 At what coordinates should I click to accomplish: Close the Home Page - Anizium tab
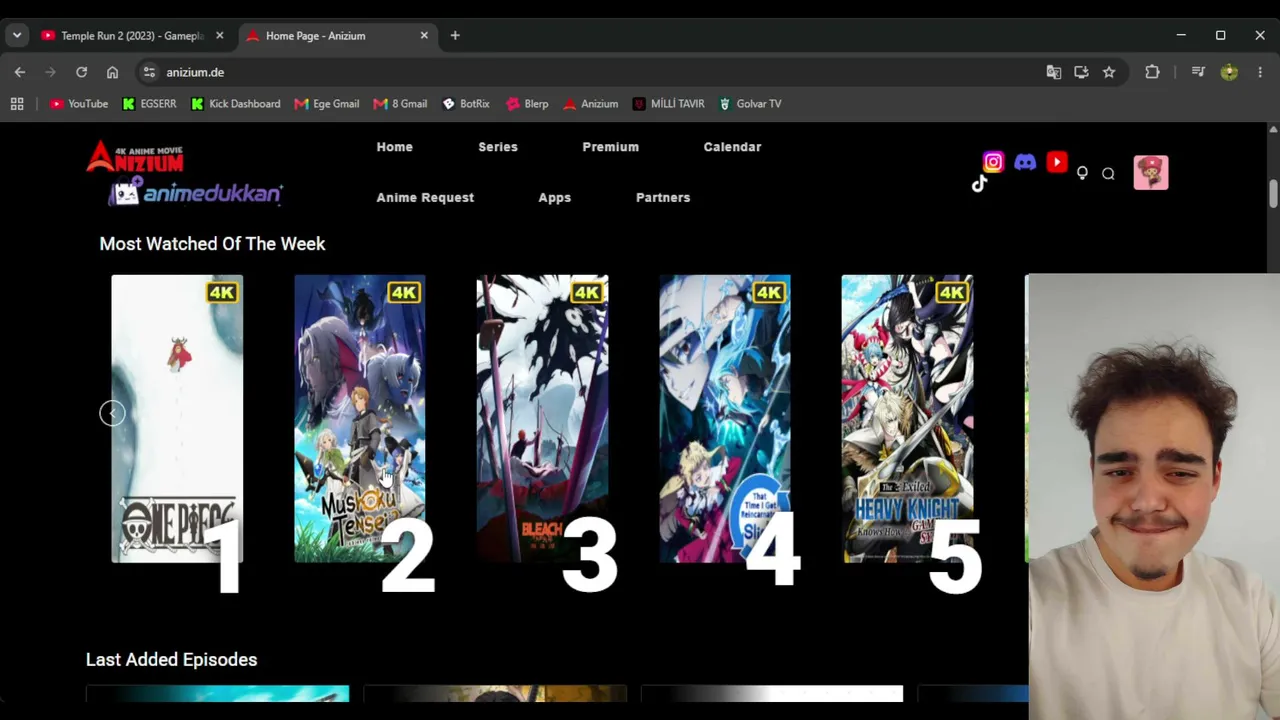424,36
